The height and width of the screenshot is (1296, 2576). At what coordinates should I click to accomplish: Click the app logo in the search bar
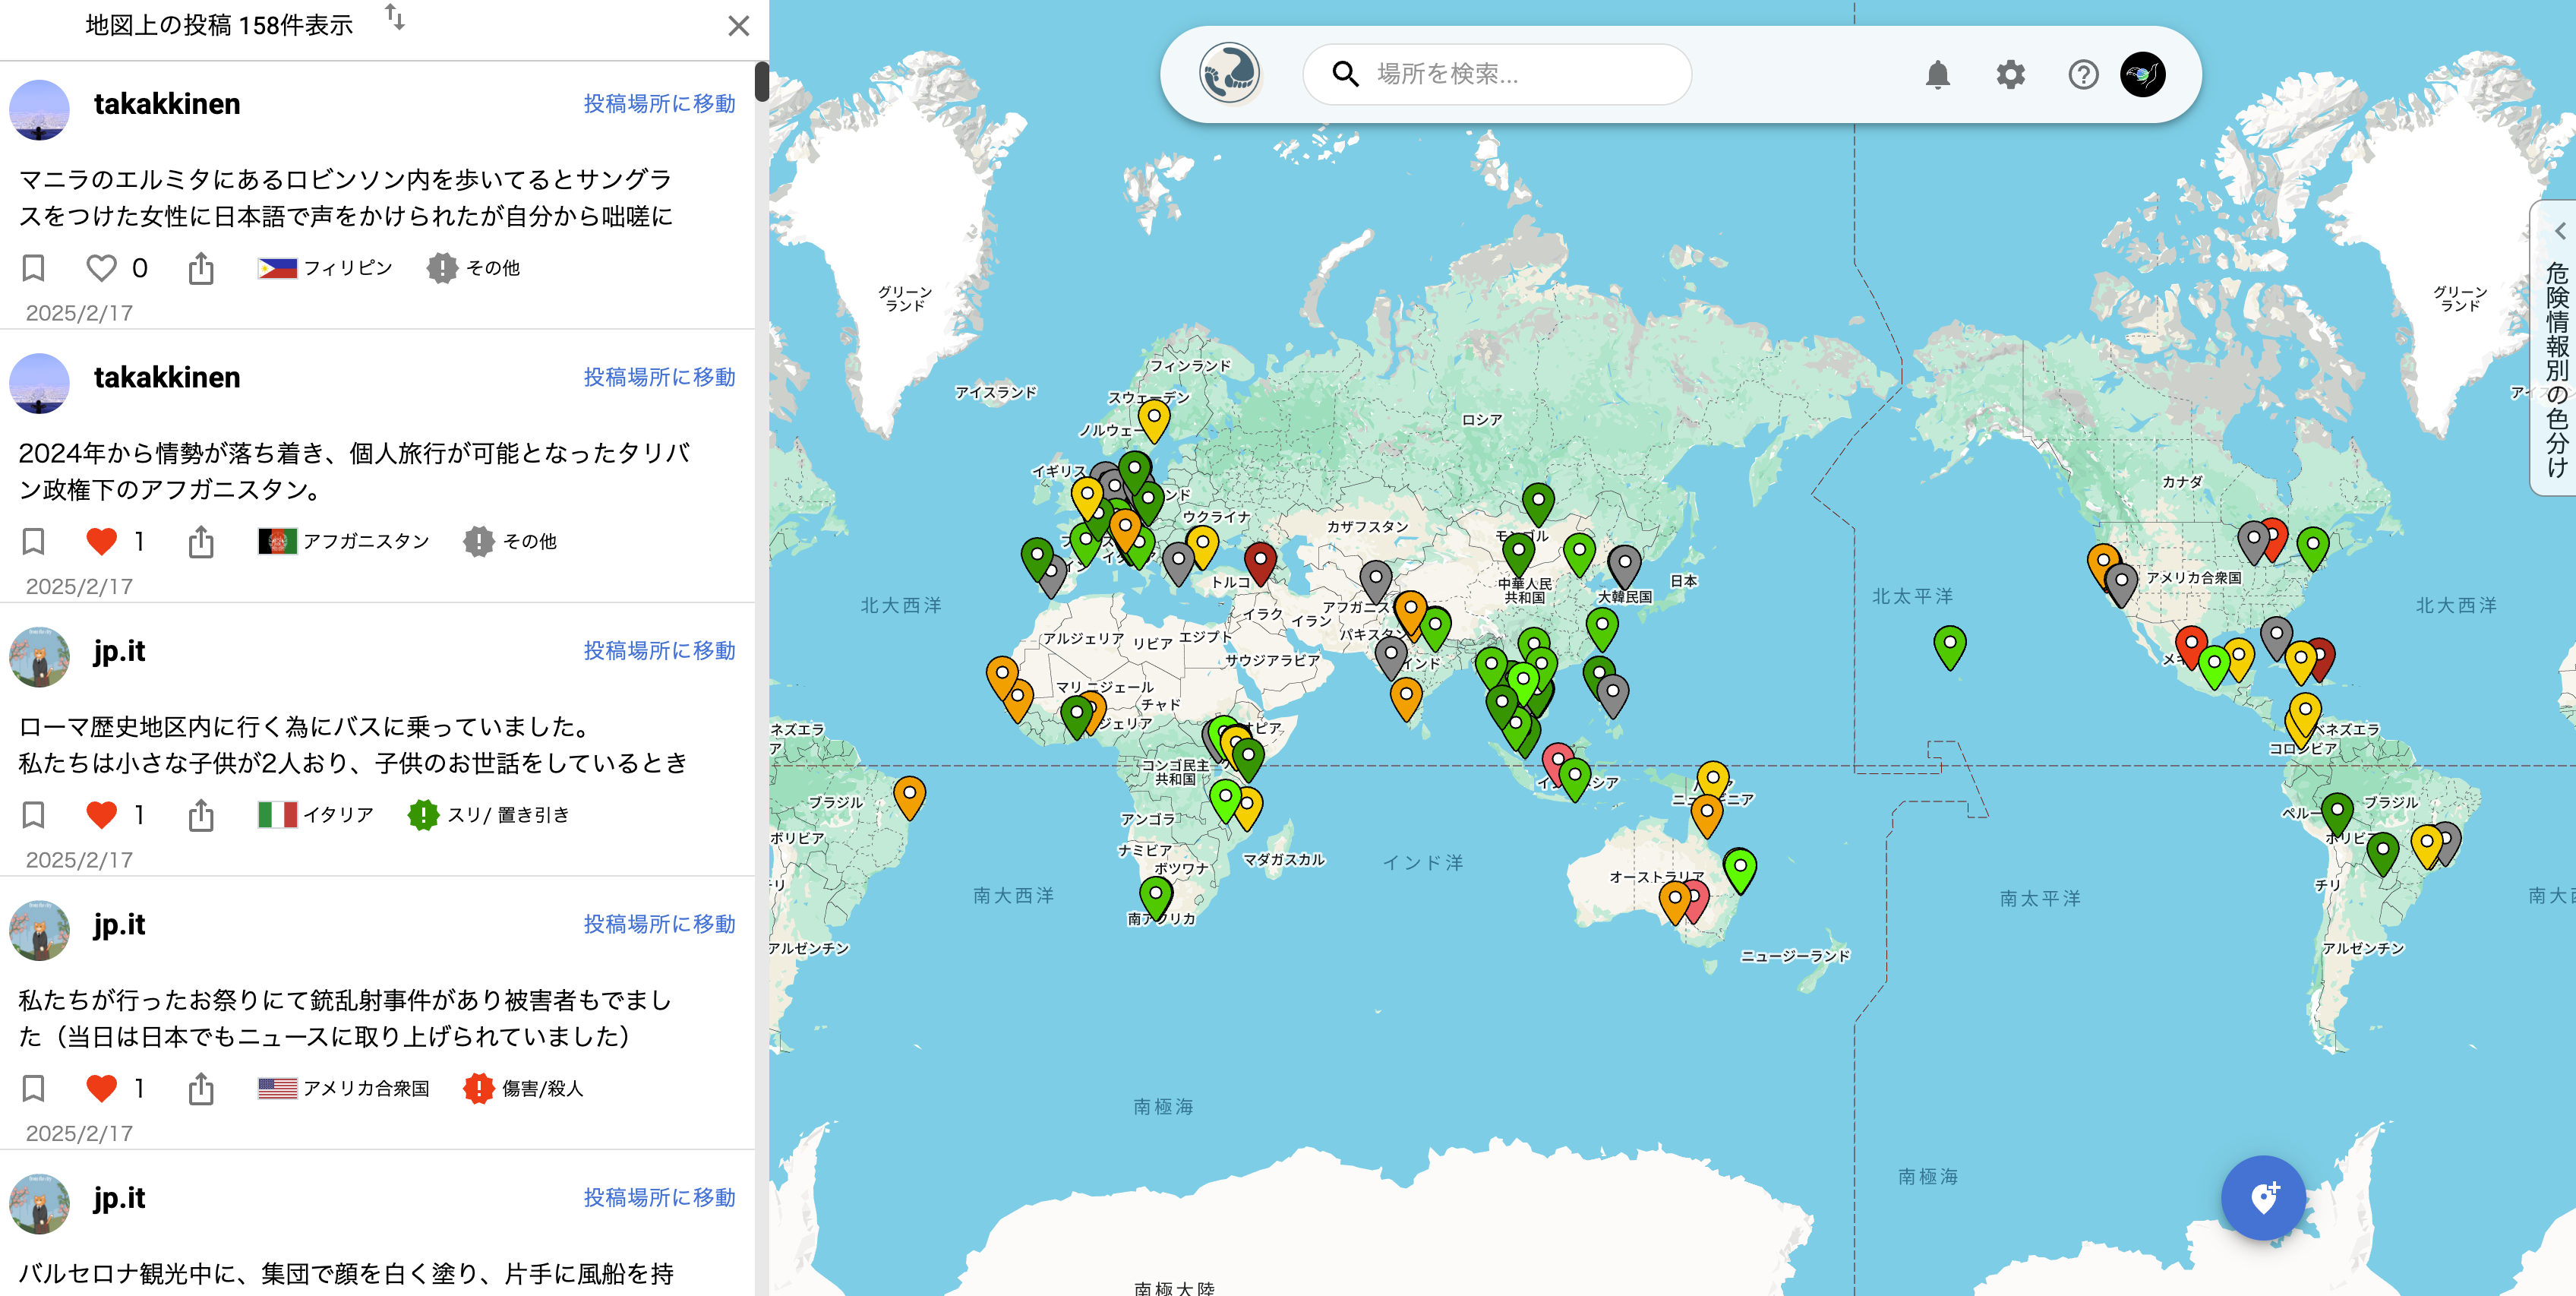click(1229, 73)
